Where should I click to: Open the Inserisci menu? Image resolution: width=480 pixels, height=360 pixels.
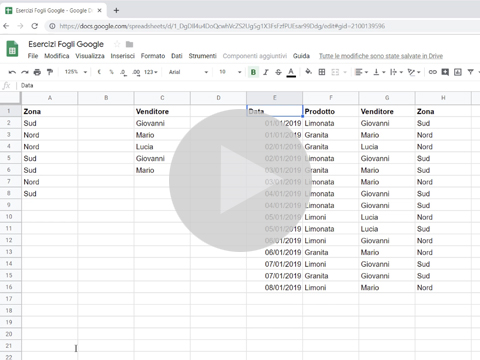(123, 56)
